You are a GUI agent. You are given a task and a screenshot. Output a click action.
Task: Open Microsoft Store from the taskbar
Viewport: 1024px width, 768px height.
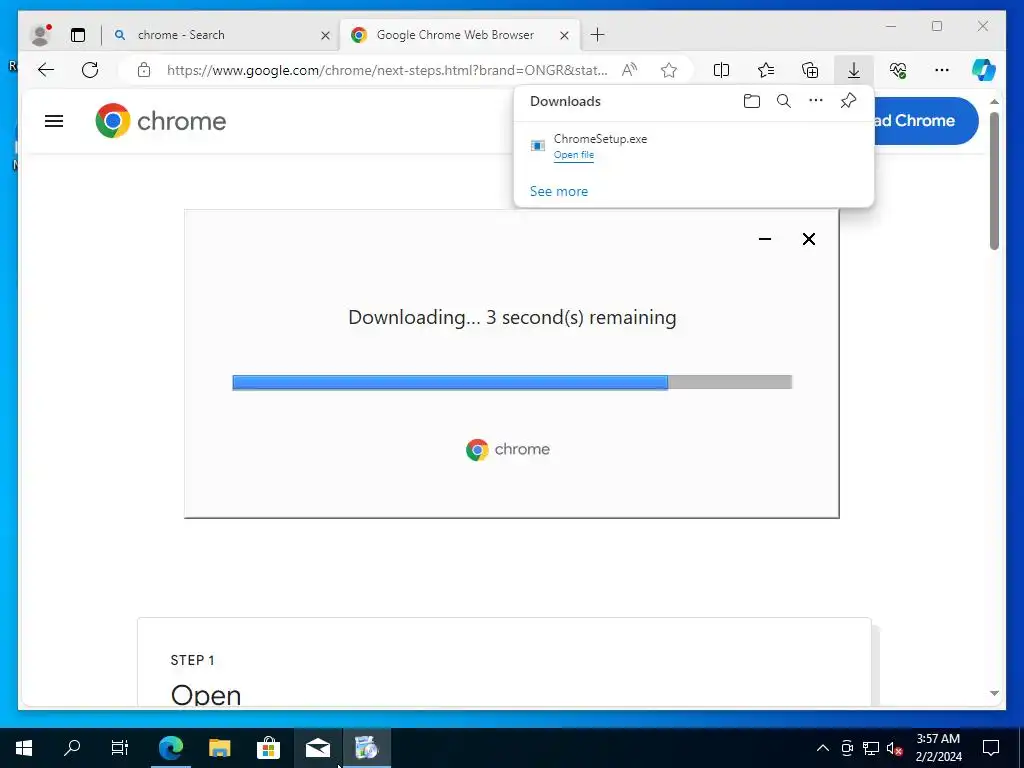tap(268, 748)
